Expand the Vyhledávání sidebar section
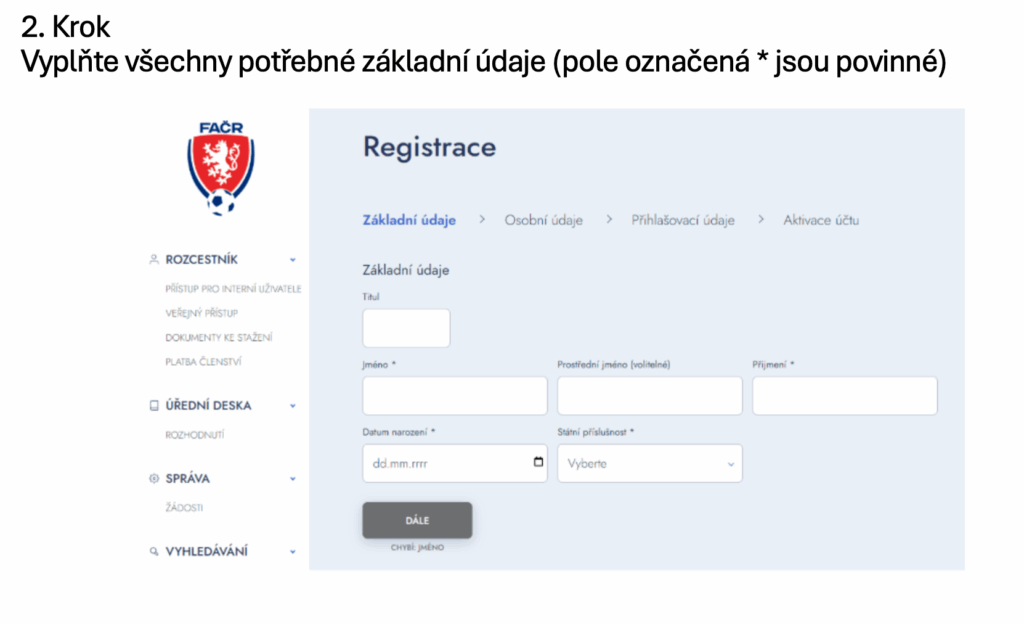This screenshot has width=1024, height=624. [x=293, y=551]
